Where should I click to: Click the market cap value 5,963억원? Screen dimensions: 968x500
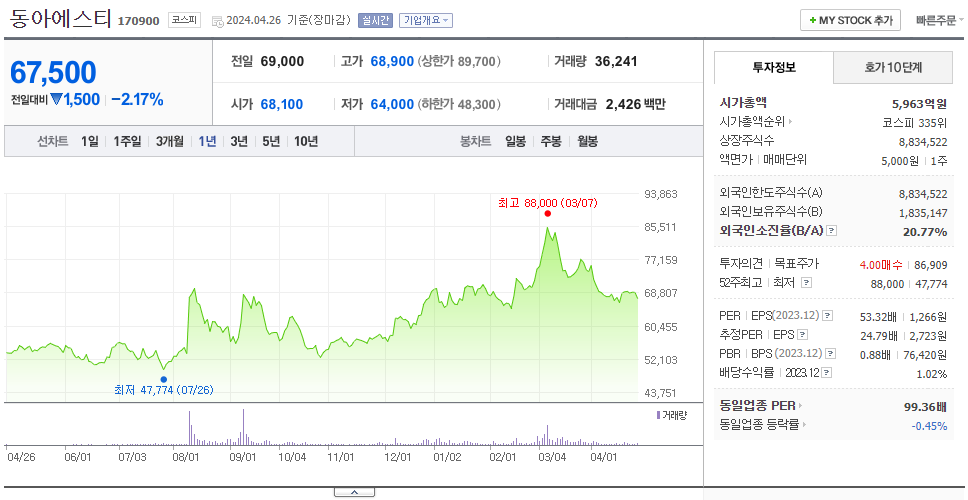point(920,104)
